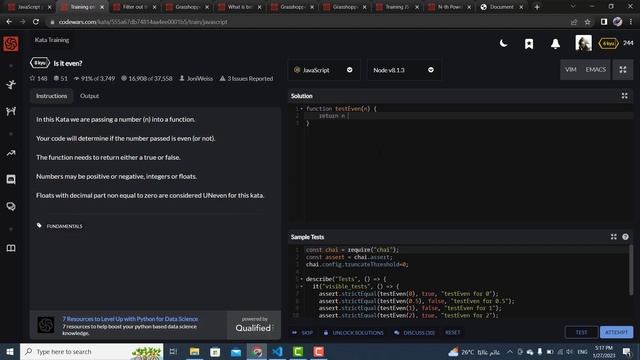640x360 pixels.
Task: Click the browser back arrow
Action: point(9,22)
